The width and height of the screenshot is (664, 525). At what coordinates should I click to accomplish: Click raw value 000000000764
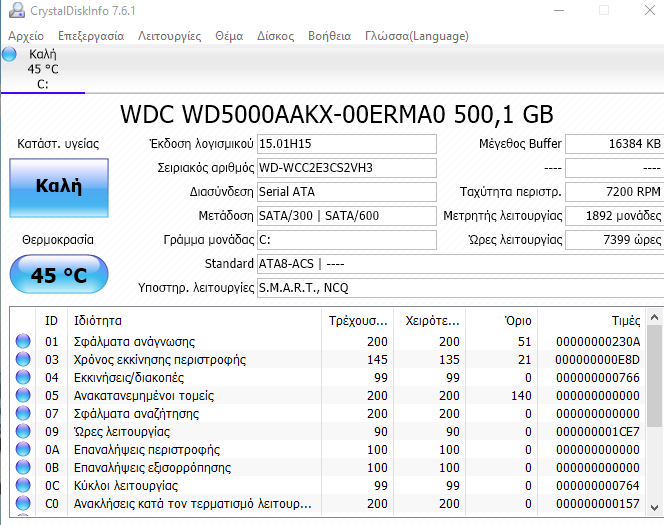click(598, 485)
